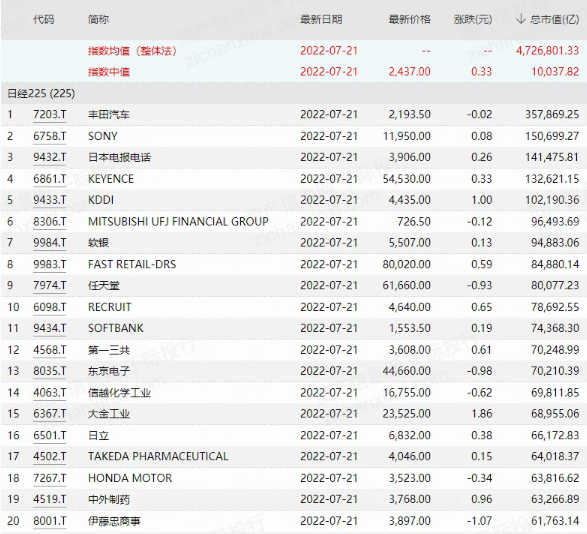This screenshot has height=534, width=587.
Task: Select MITSUBISHI UFJ FINANCIAL GROUP name
Action: (178, 221)
